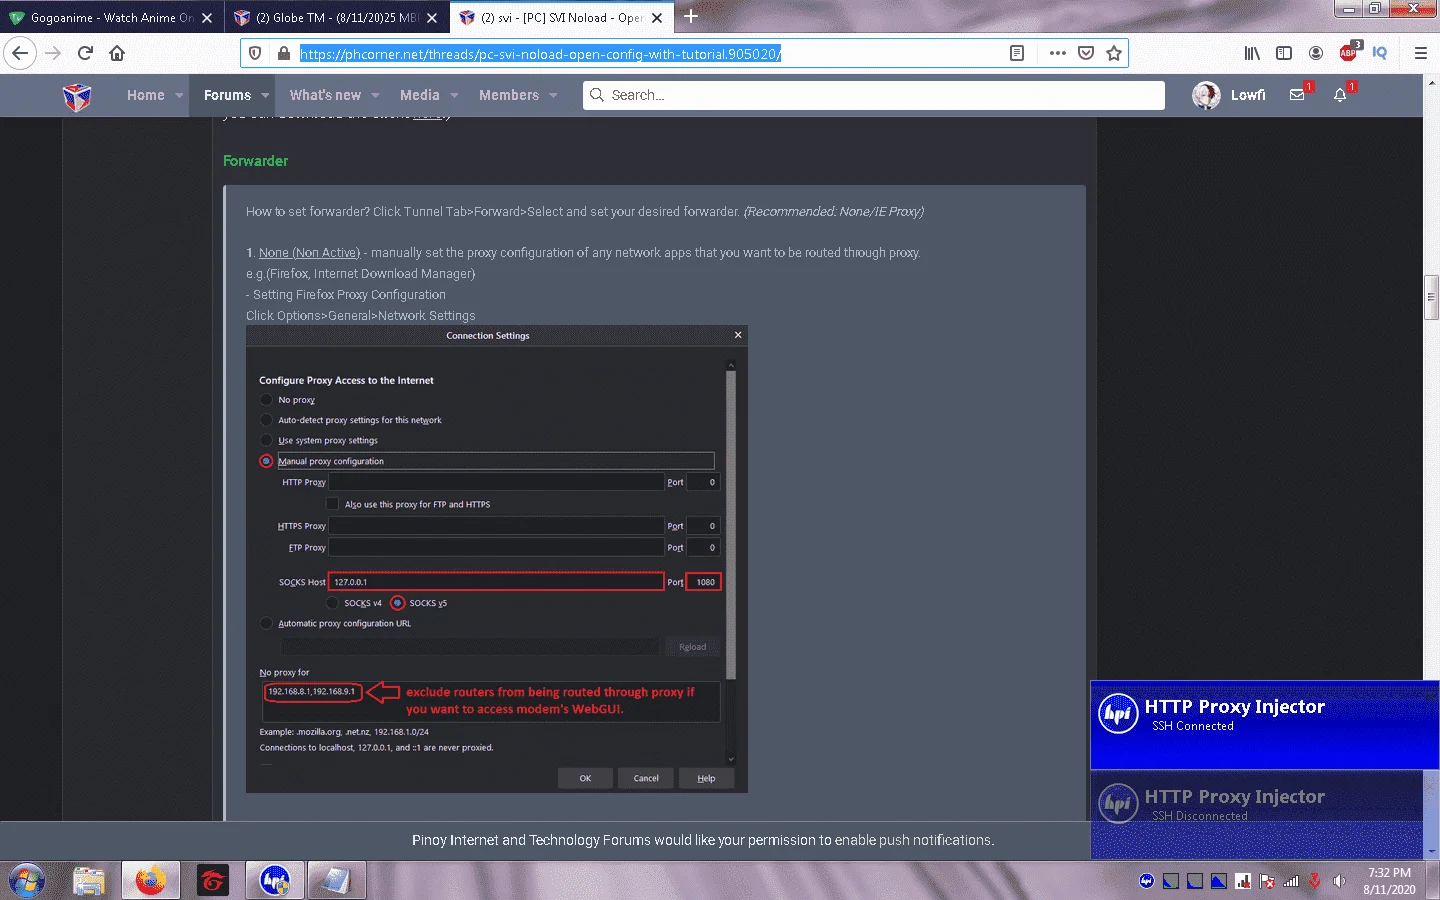Click the None (Non Active) link text
Viewport: 1440px width, 900px height.
point(309,253)
